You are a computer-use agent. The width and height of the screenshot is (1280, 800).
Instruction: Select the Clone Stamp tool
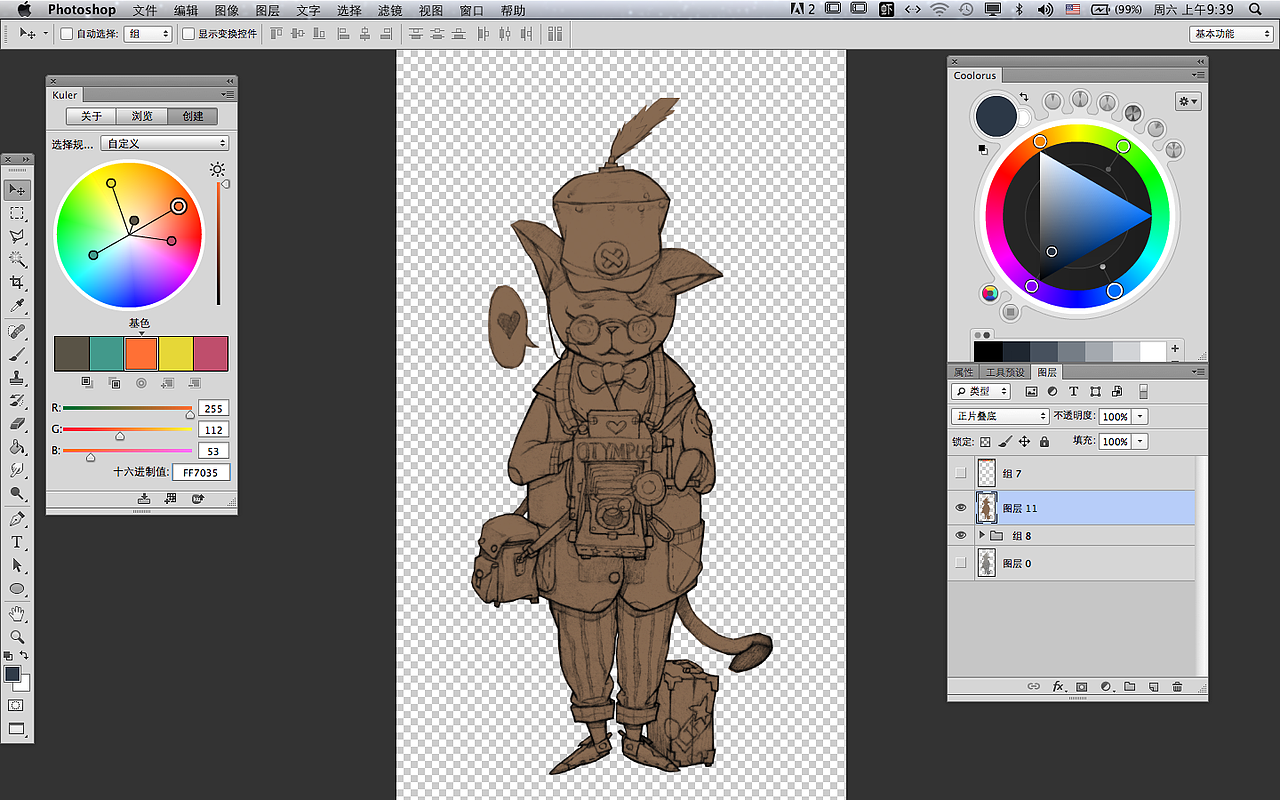pos(17,378)
